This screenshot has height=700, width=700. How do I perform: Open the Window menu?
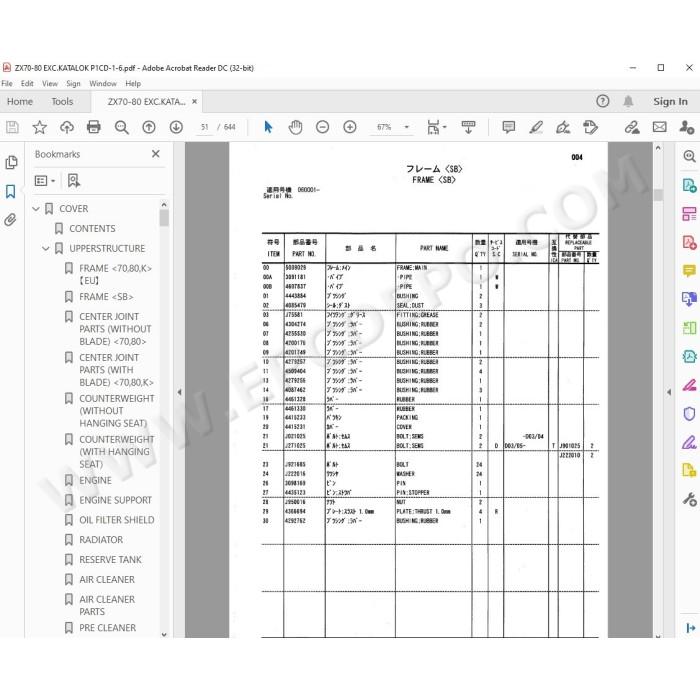[x=103, y=83]
